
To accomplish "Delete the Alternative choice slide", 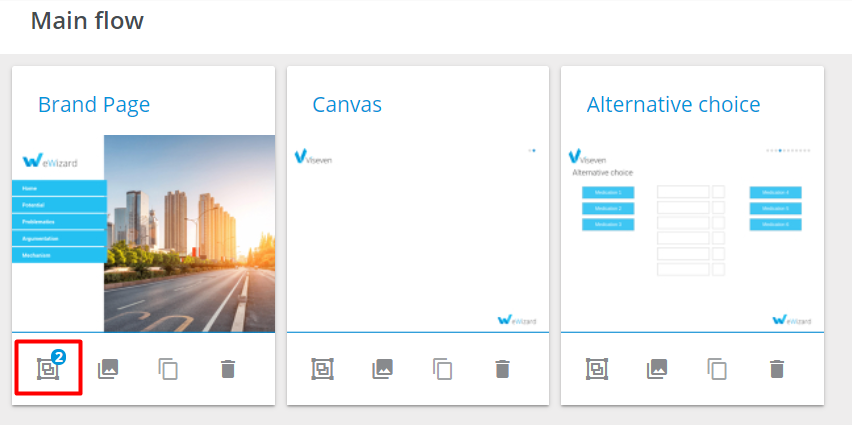I will tap(776, 369).
